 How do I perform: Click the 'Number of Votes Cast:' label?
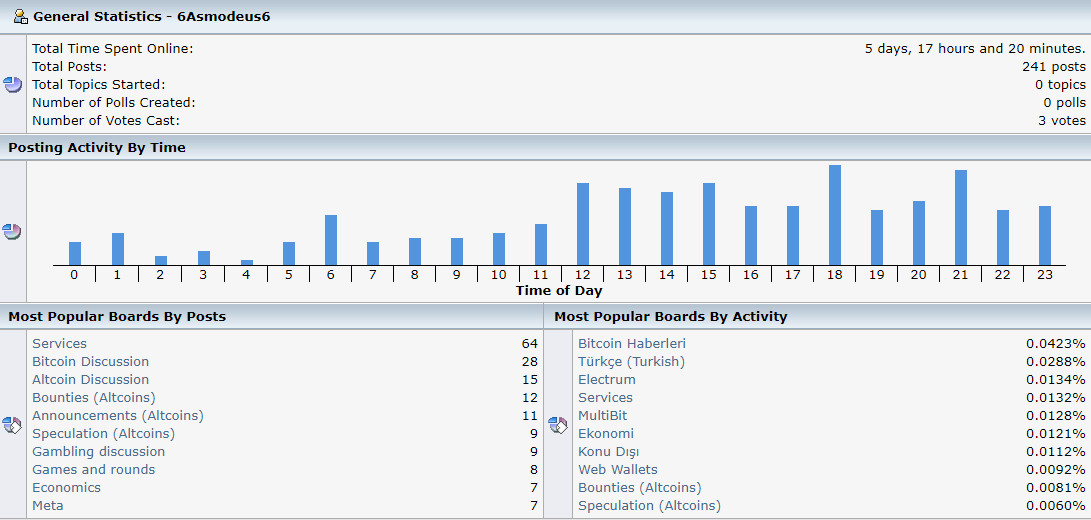point(106,120)
